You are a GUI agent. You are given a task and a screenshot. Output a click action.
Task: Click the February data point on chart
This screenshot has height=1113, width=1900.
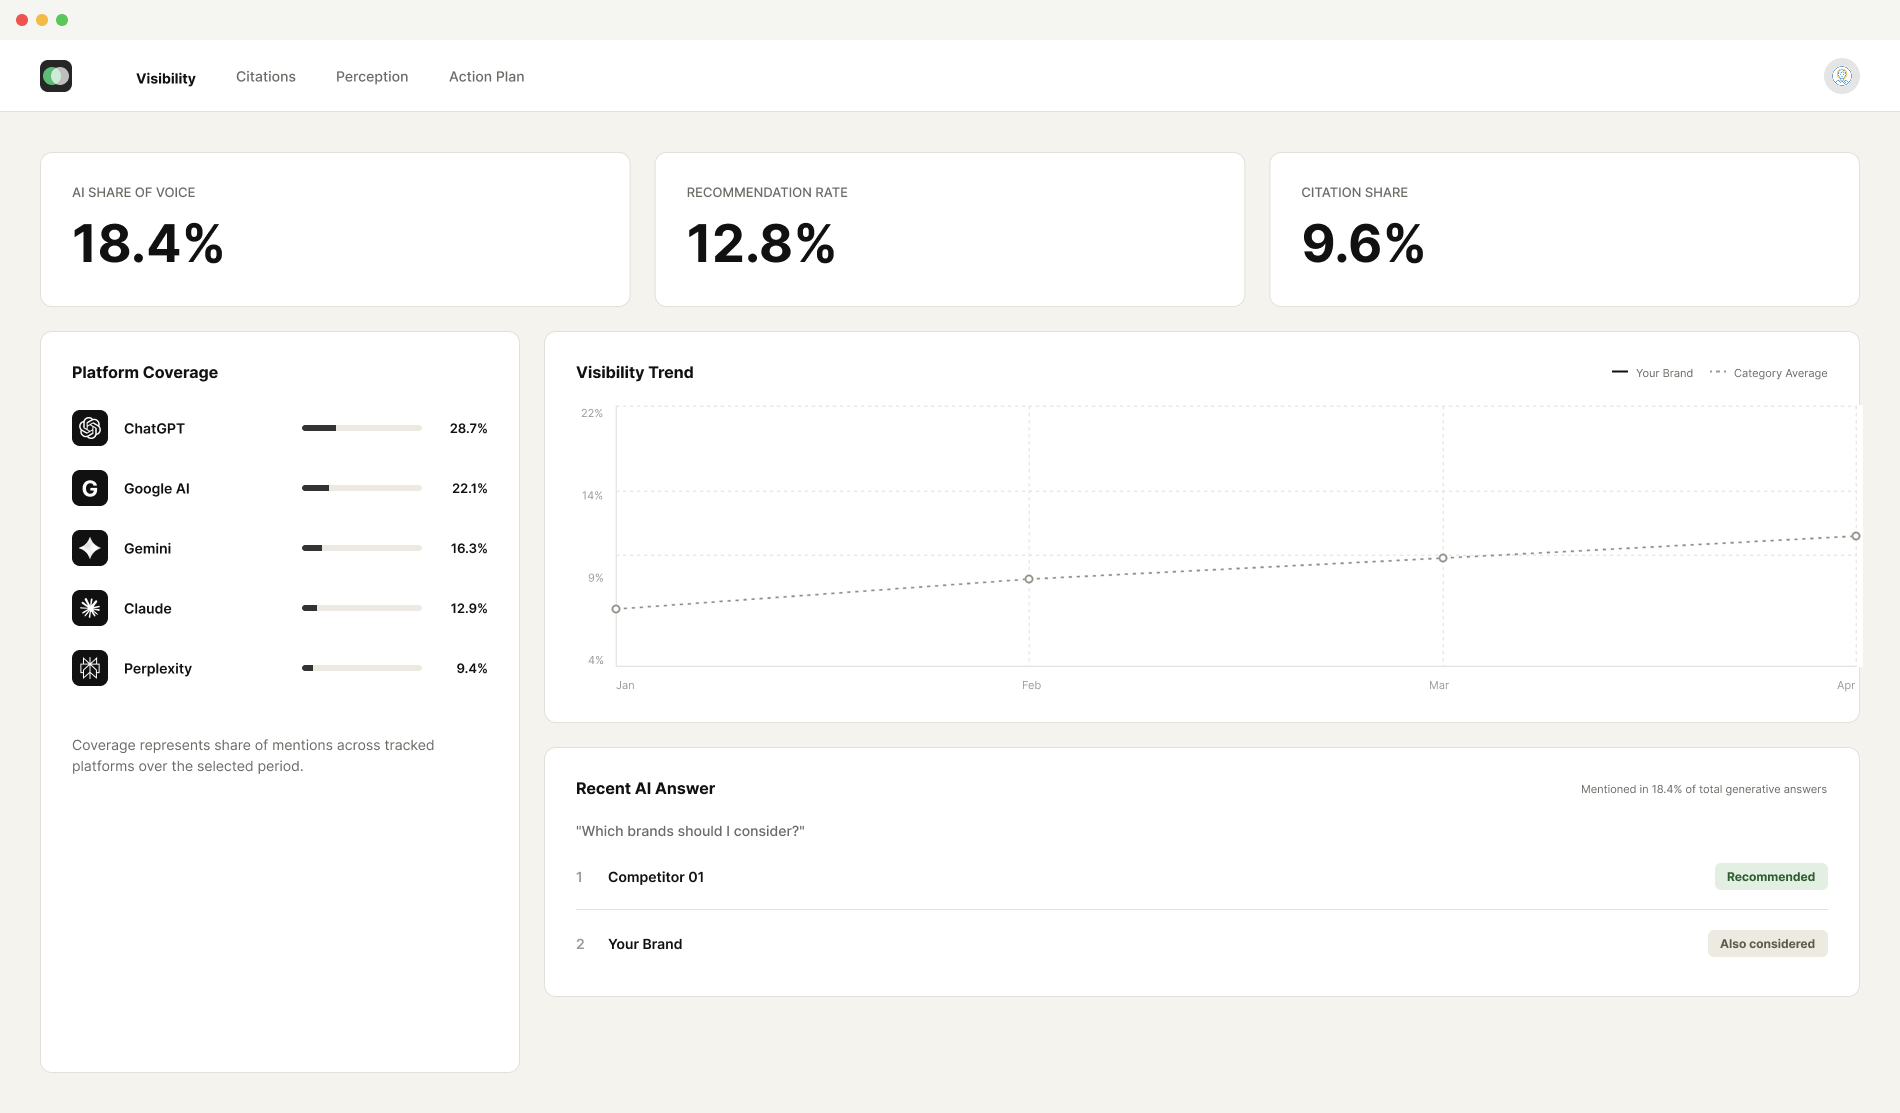tap(1029, 579)
